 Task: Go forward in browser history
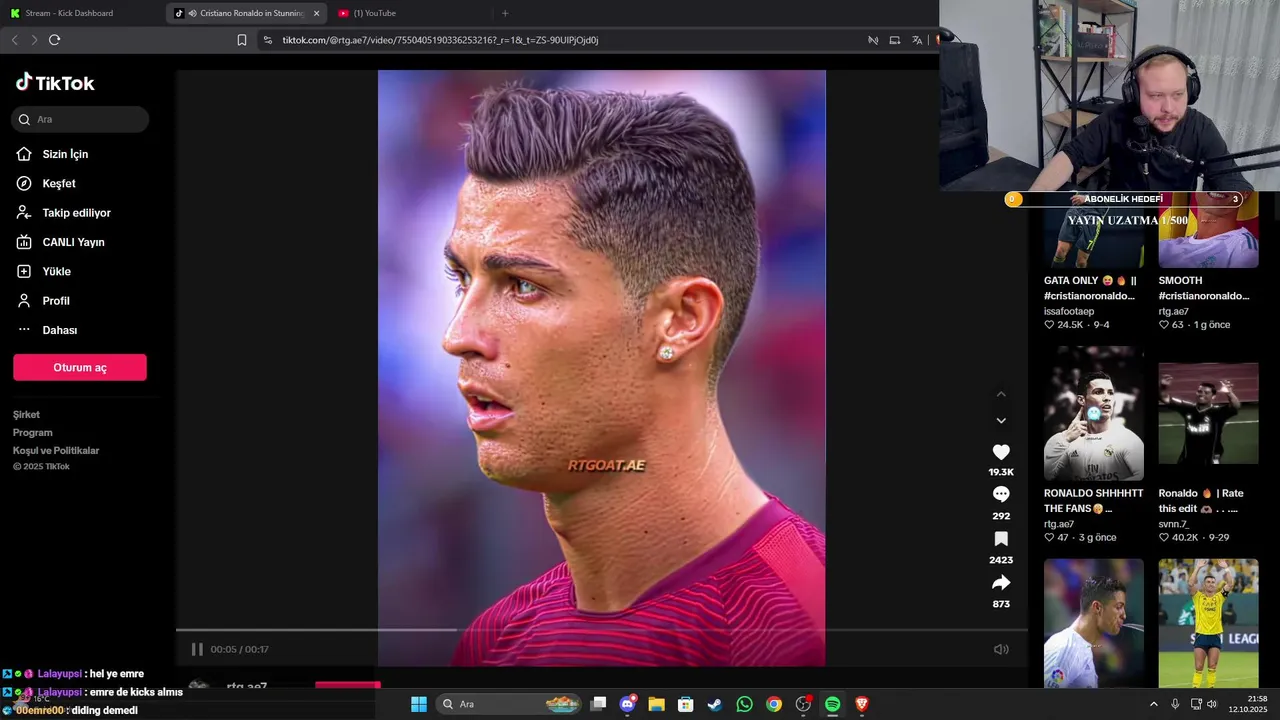click(34, 40)
